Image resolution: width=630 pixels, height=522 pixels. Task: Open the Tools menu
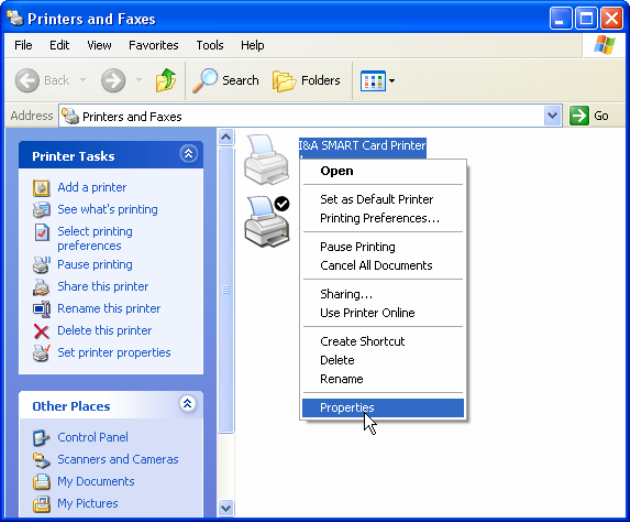[210, 45]
